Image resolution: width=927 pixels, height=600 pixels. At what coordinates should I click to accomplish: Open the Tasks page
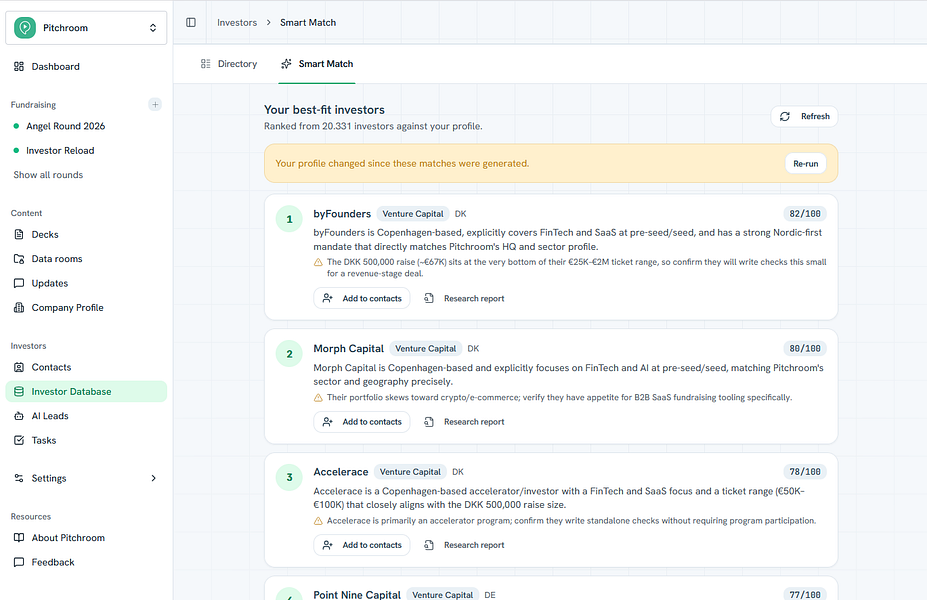click(x=86, y=440)
